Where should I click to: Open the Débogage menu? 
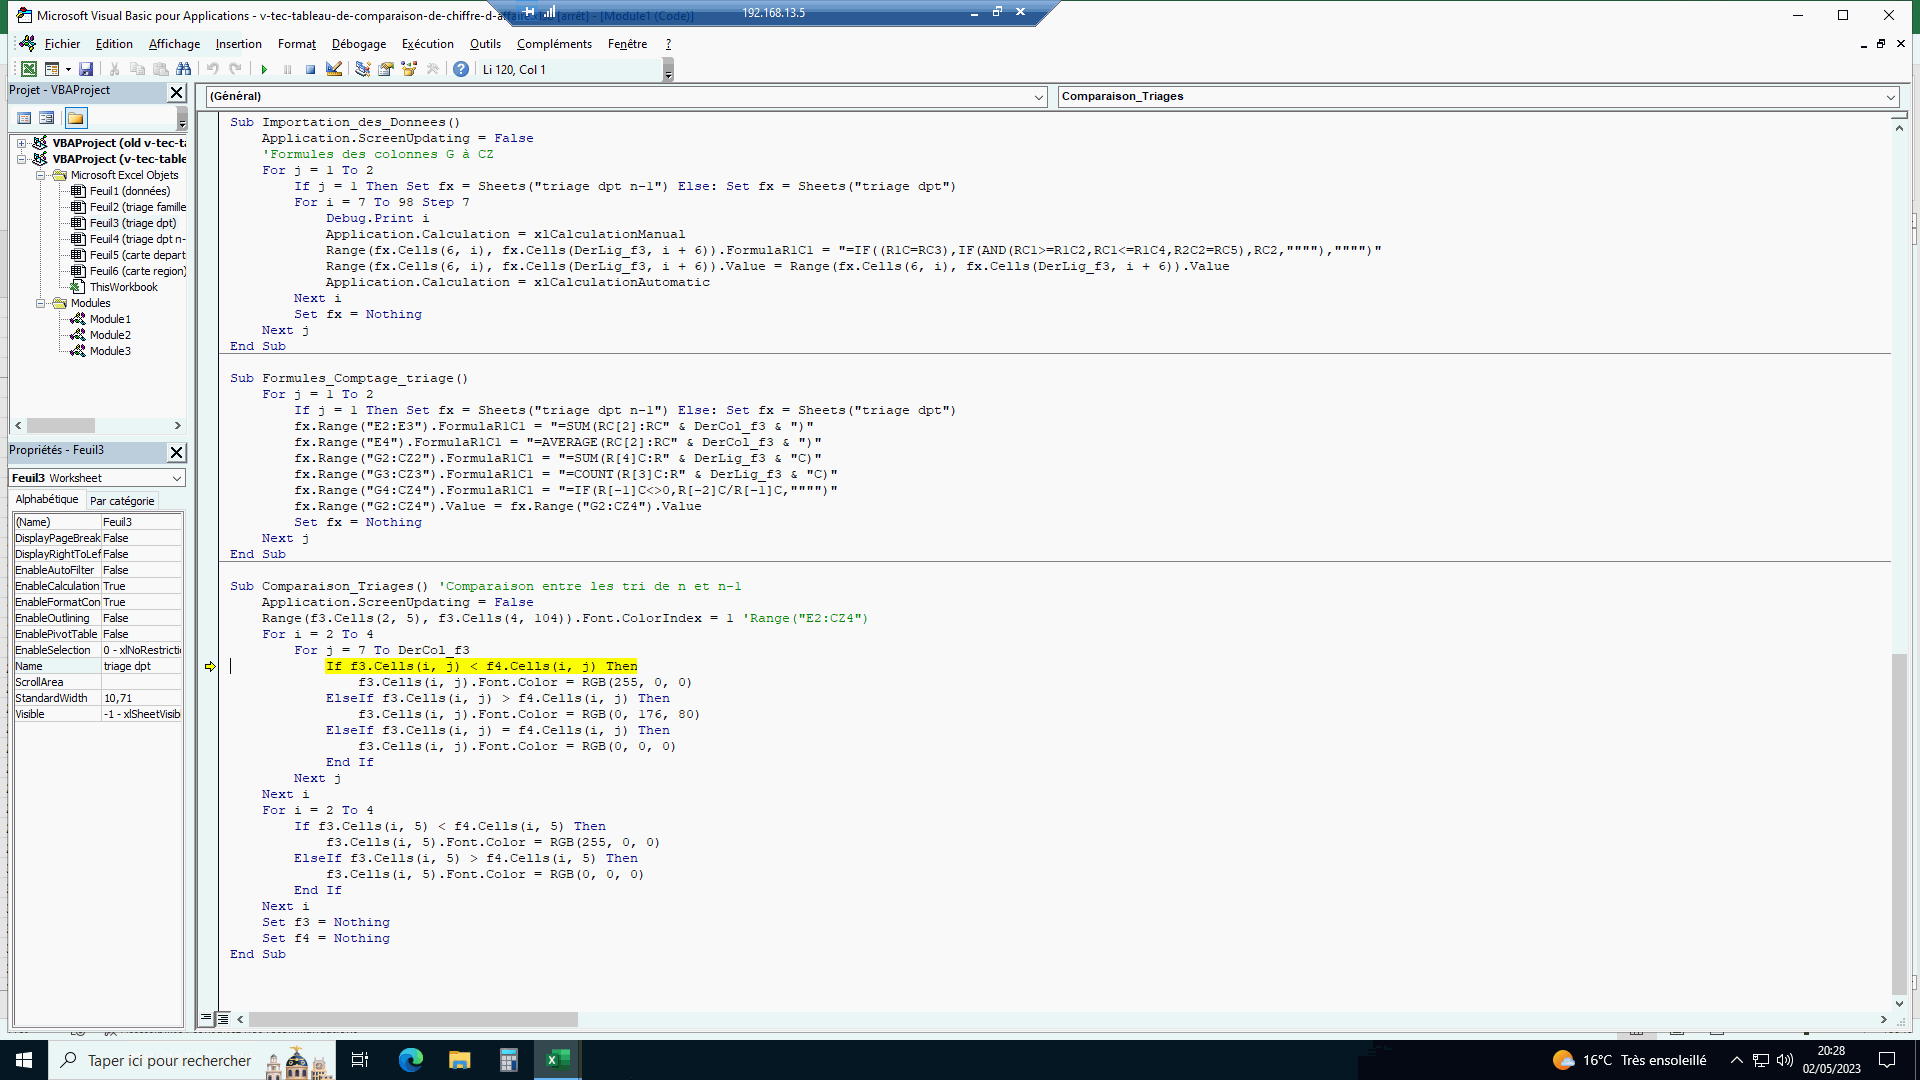click(x=358, y=44)
